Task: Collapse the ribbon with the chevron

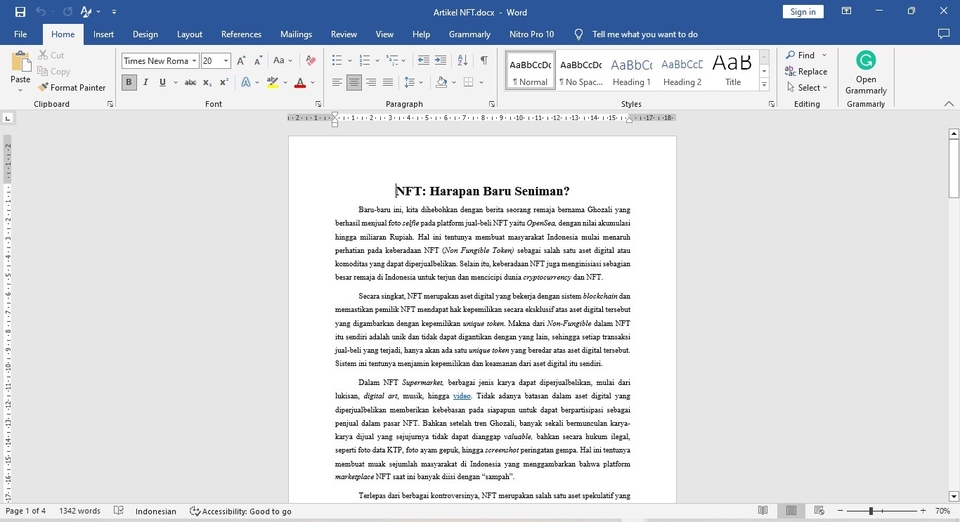Action: click(x=949, y=104)
